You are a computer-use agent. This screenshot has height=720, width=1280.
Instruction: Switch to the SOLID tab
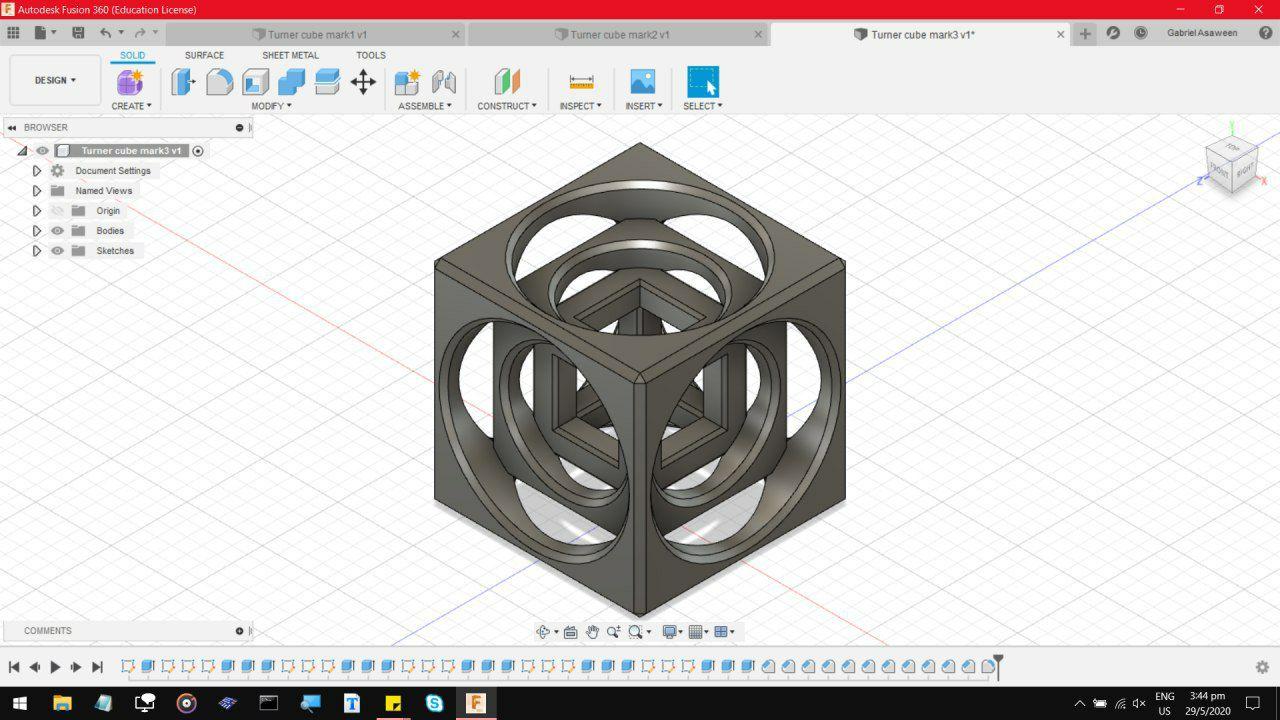tap(132, 56)
